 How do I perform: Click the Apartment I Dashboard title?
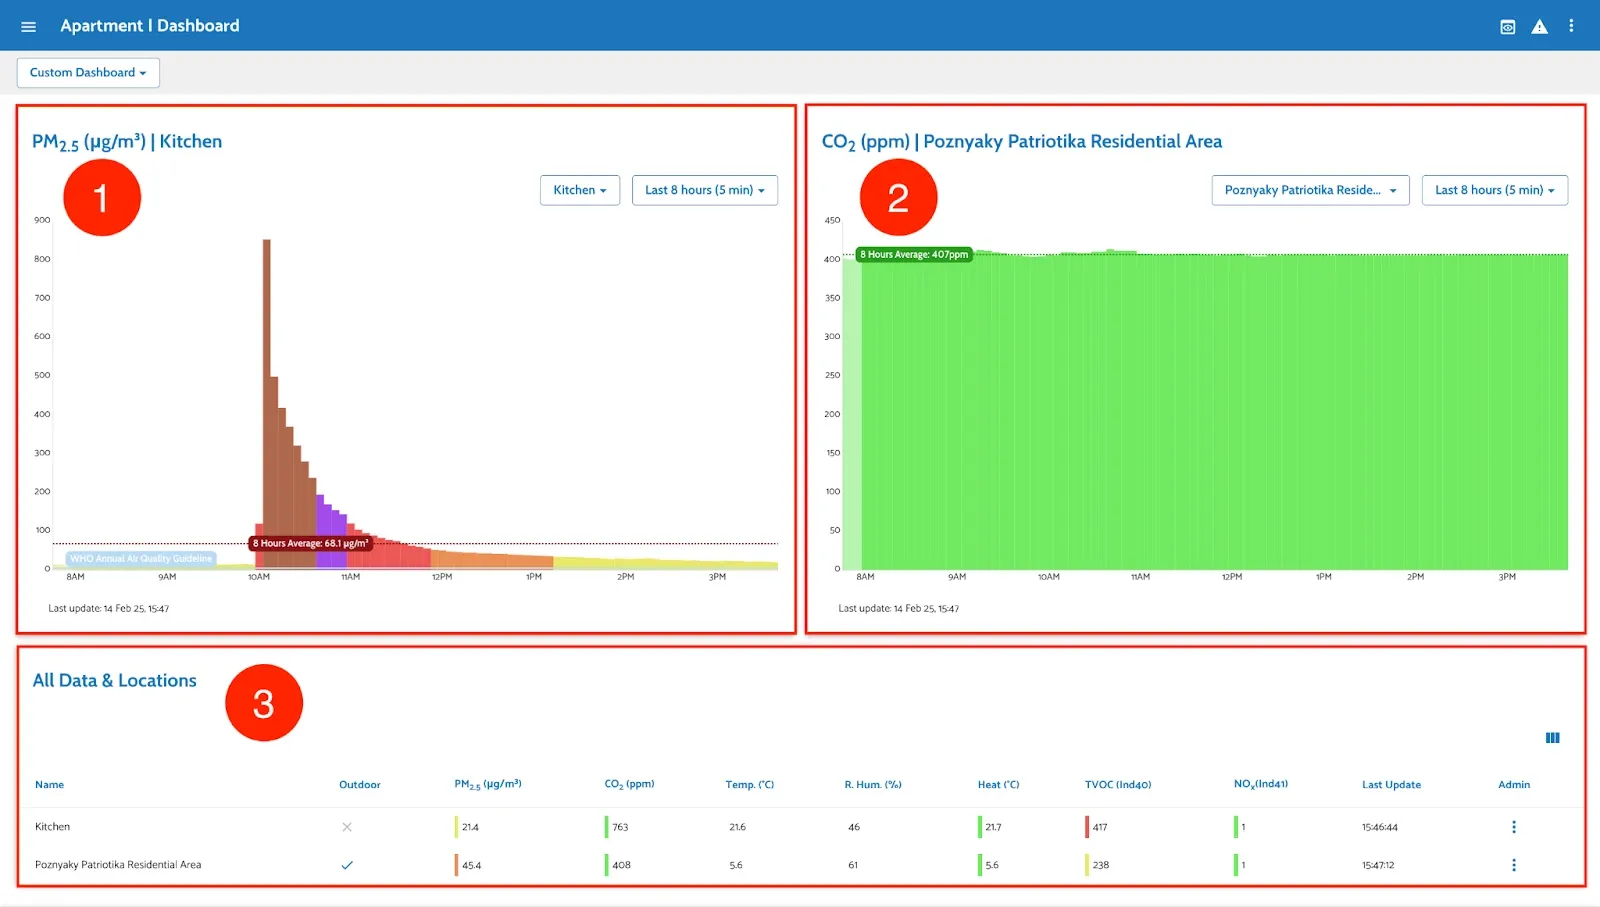[x=150, y=25]
